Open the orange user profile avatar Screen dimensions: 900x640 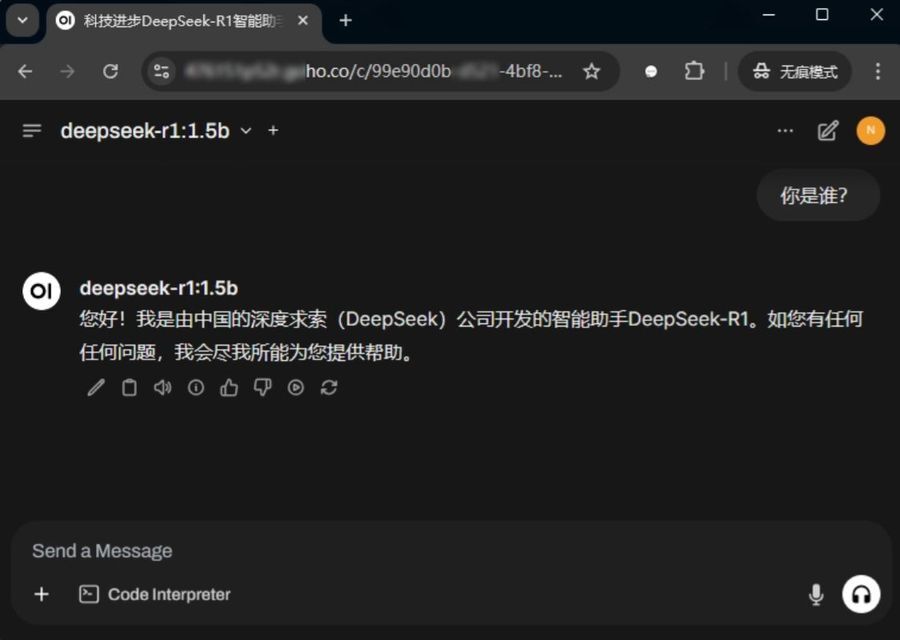click(870, 131)
